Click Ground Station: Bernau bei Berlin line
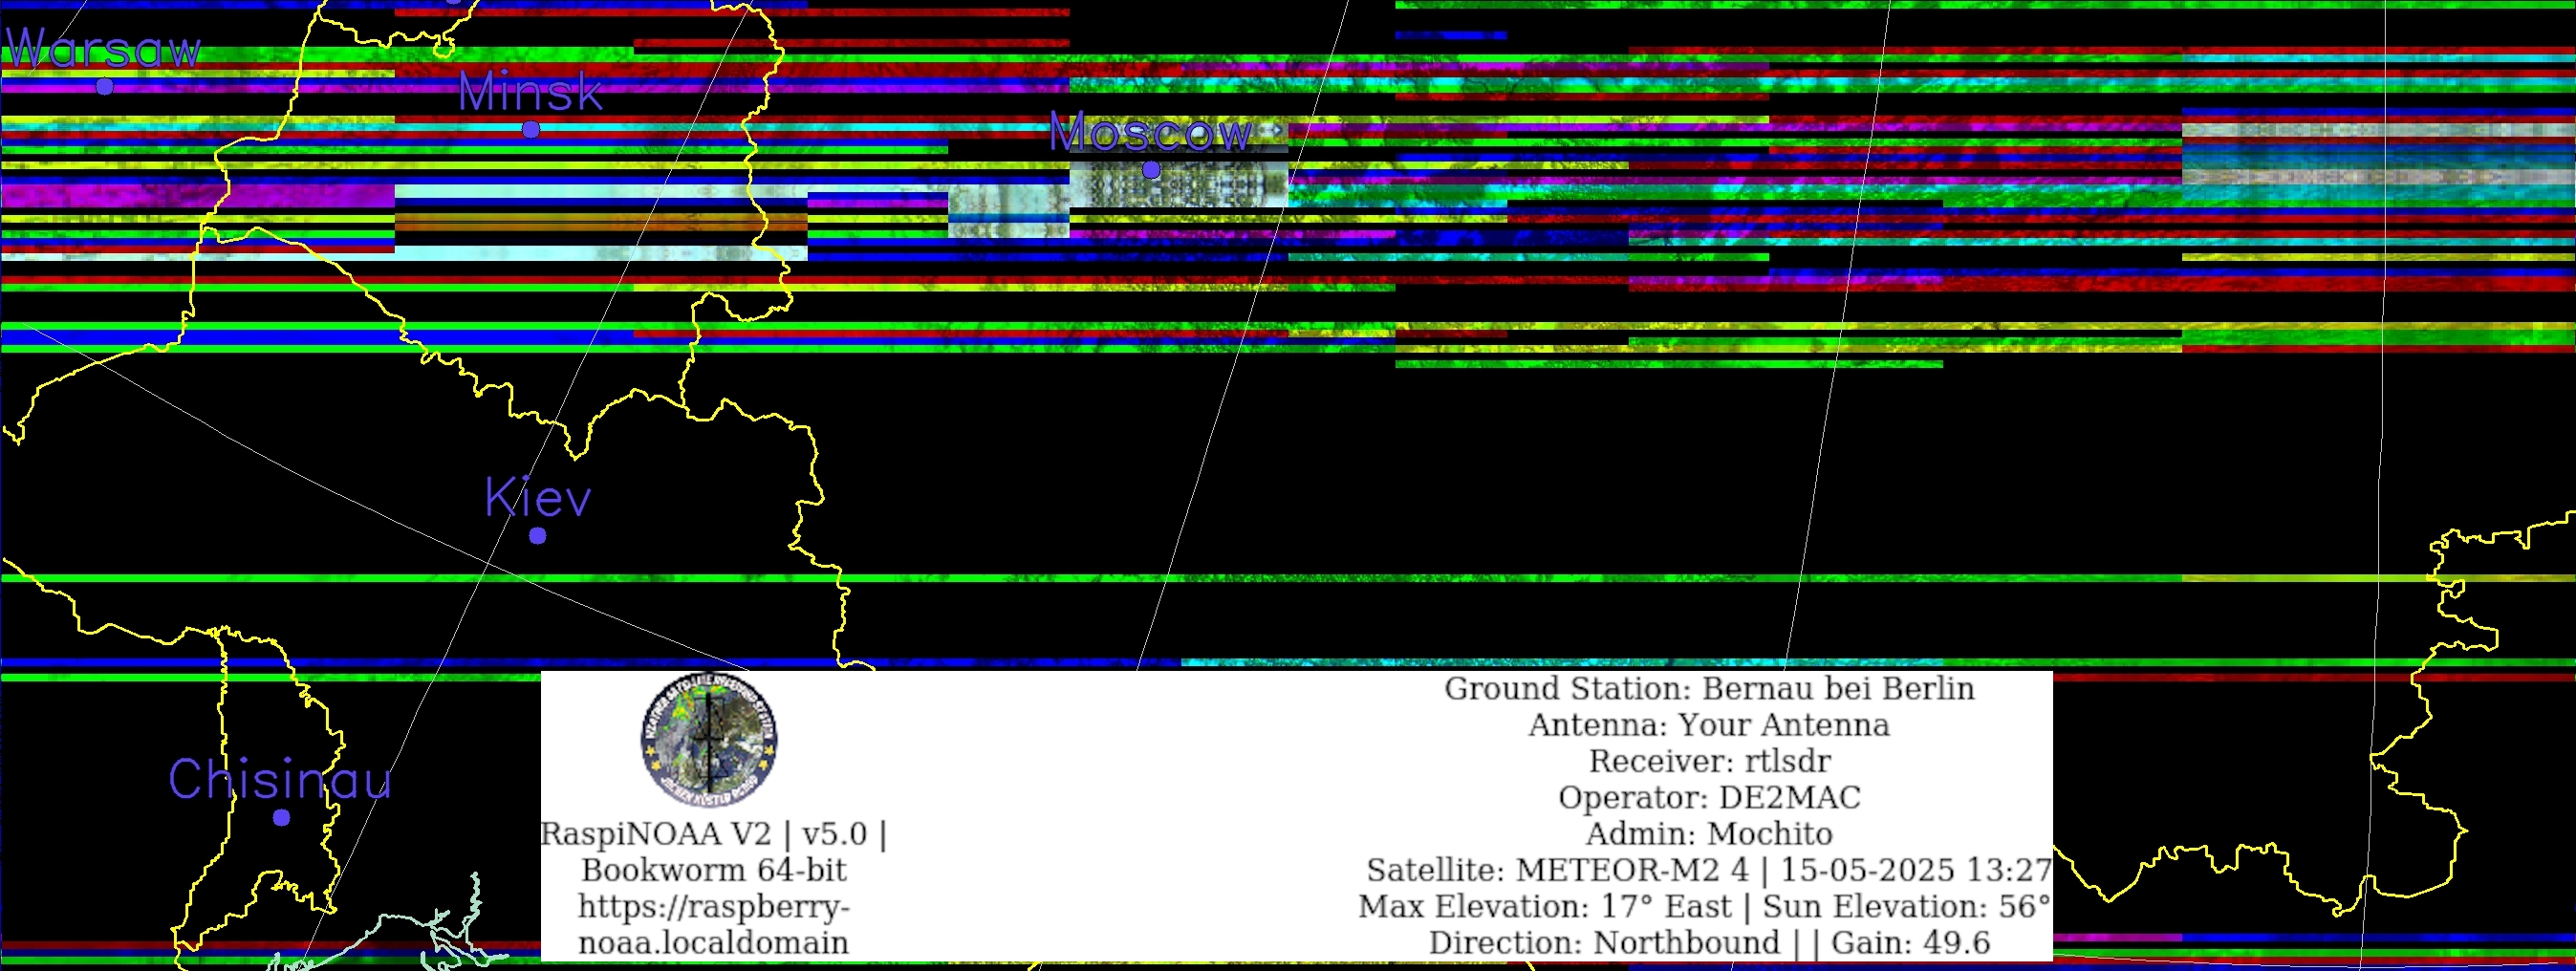The width and height of the screenshot is (2576, 971). pyautogui.click(x=1709, y=688)
